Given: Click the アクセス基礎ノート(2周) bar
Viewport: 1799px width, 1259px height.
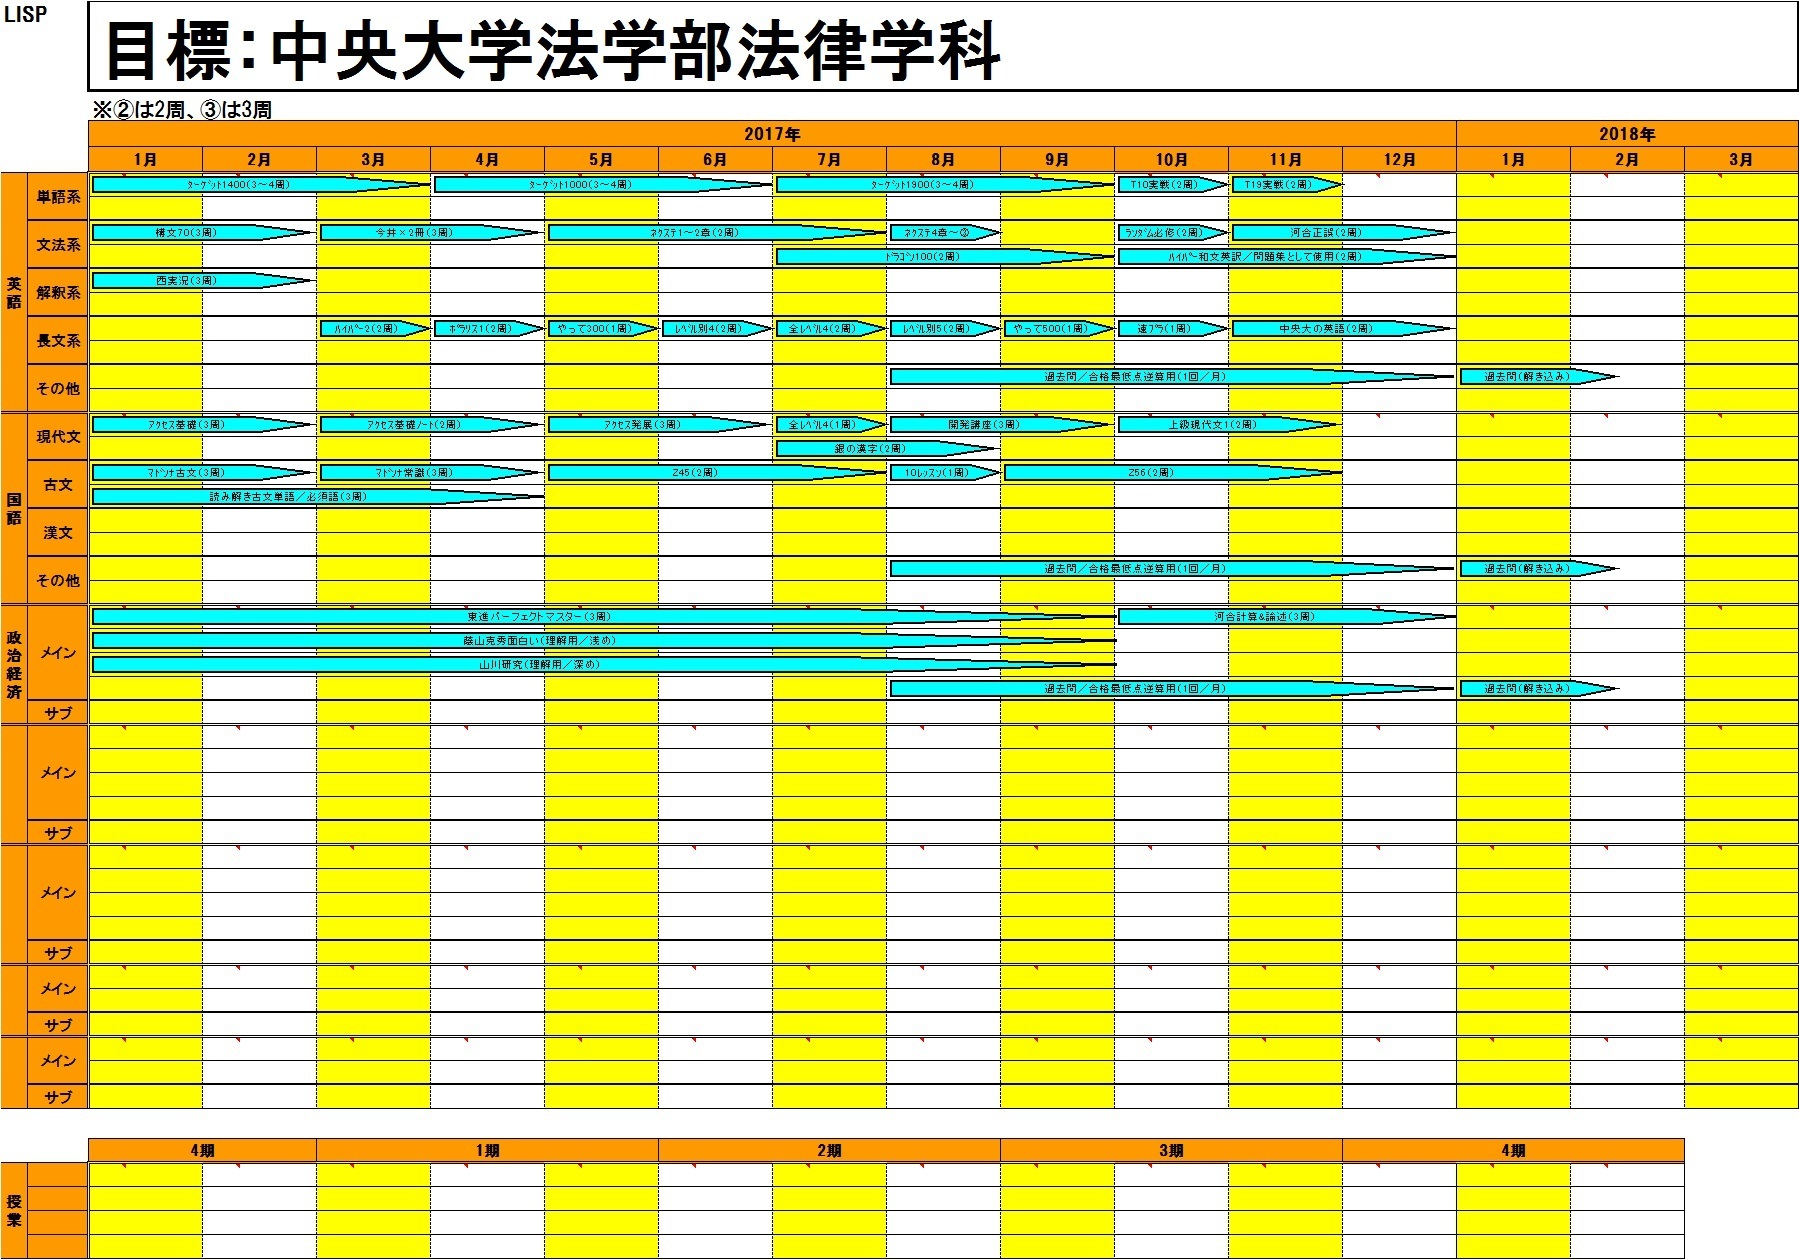Looking at the screenshot, I should [x=430, y=425].
